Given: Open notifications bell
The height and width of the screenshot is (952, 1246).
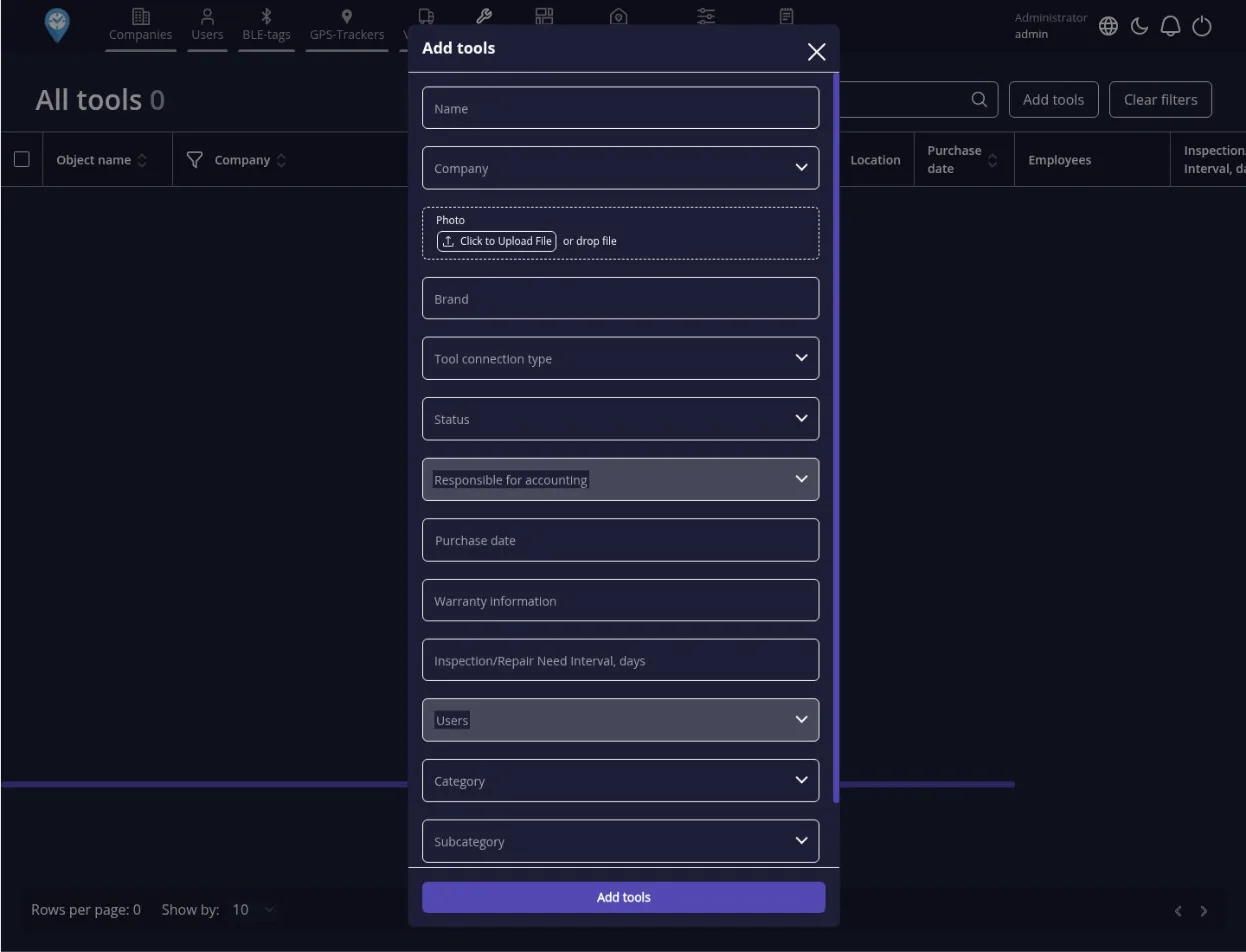Looking at the screenshot, I should tap(1170, 26).
